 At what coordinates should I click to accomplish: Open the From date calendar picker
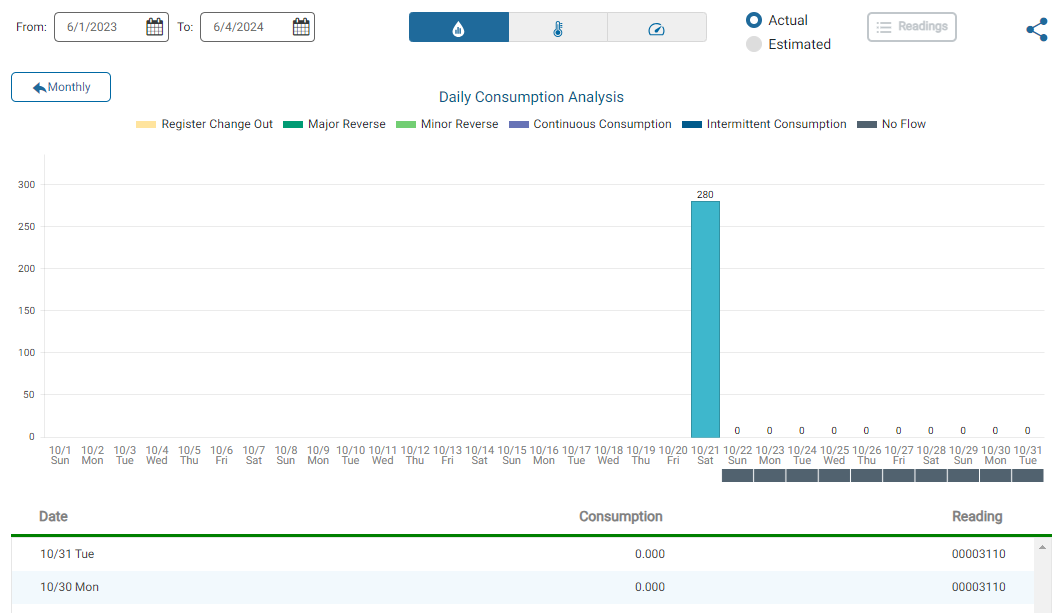pyautogui.click(x=154, y=27)
